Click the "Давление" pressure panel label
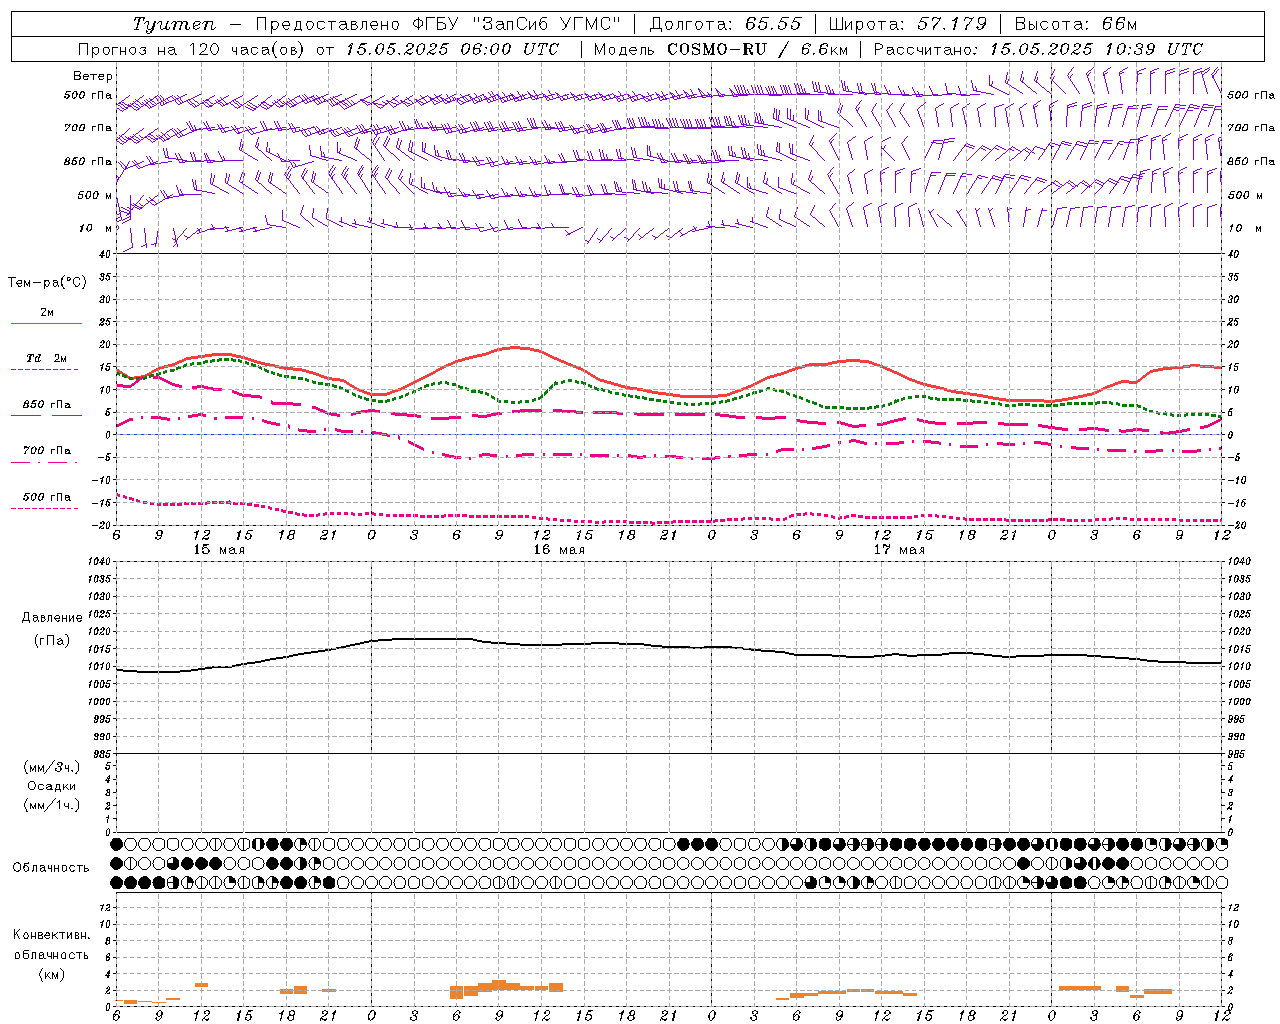 point(52,618)
